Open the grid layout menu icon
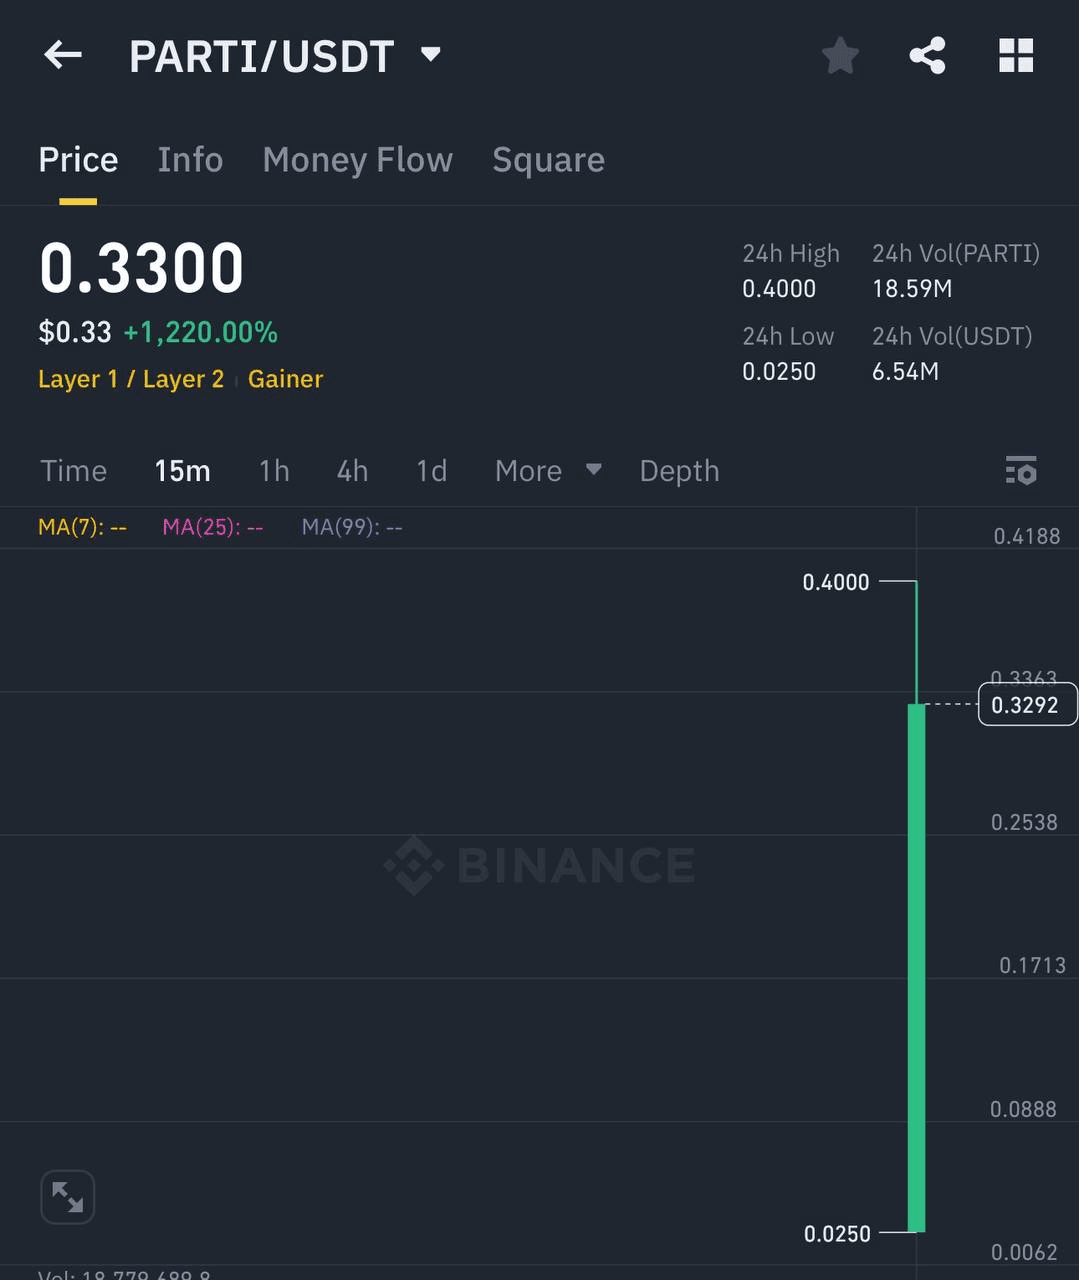Image resolution: width=1079 pixels, height=1280 pixels. tap(1016, 55)
